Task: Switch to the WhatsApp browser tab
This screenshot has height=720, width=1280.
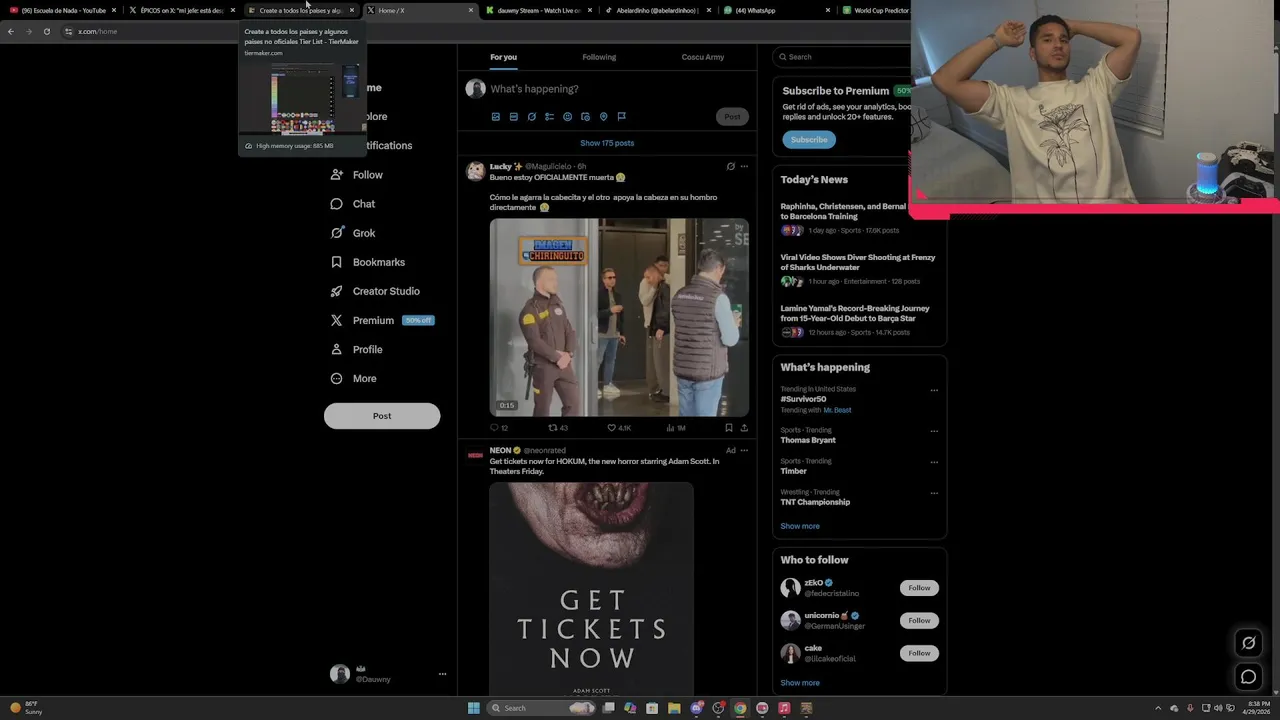Action: 777,10
